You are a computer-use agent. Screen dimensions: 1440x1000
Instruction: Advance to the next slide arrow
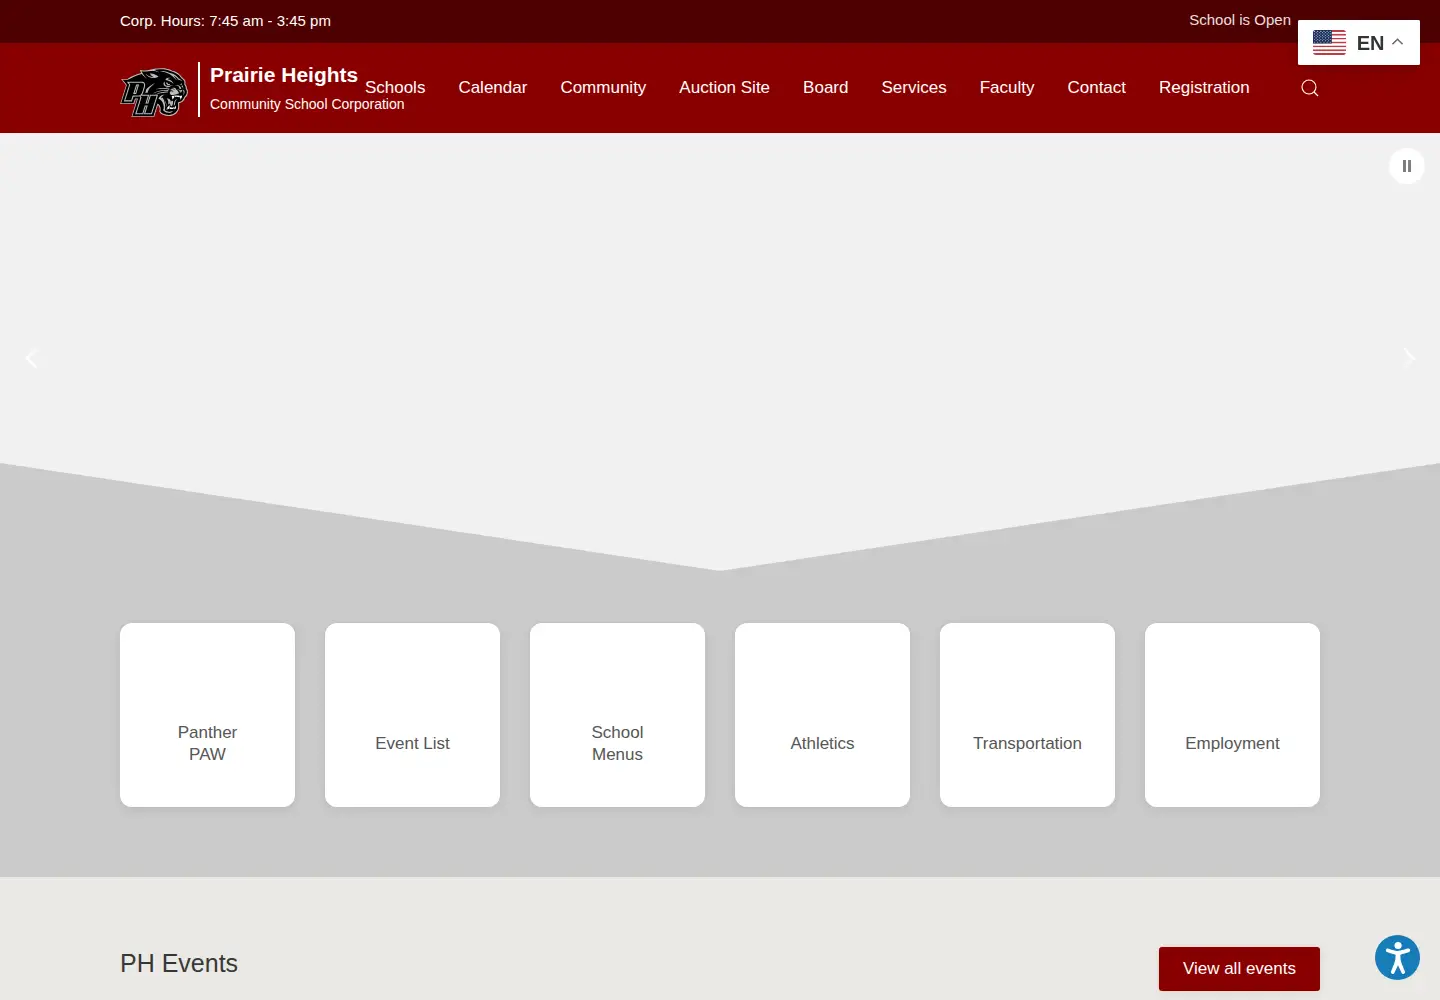coord(1409,357)
